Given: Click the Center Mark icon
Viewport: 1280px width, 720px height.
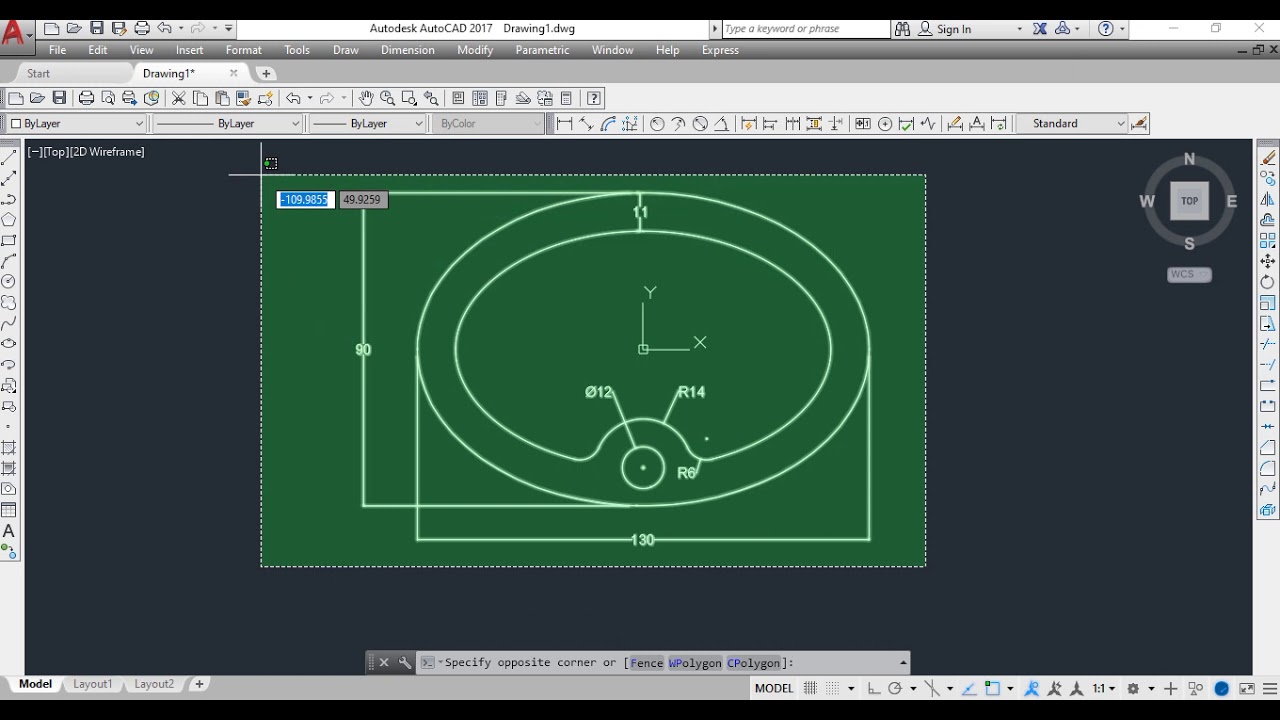Looking at the screenshot, I should 885,124.
